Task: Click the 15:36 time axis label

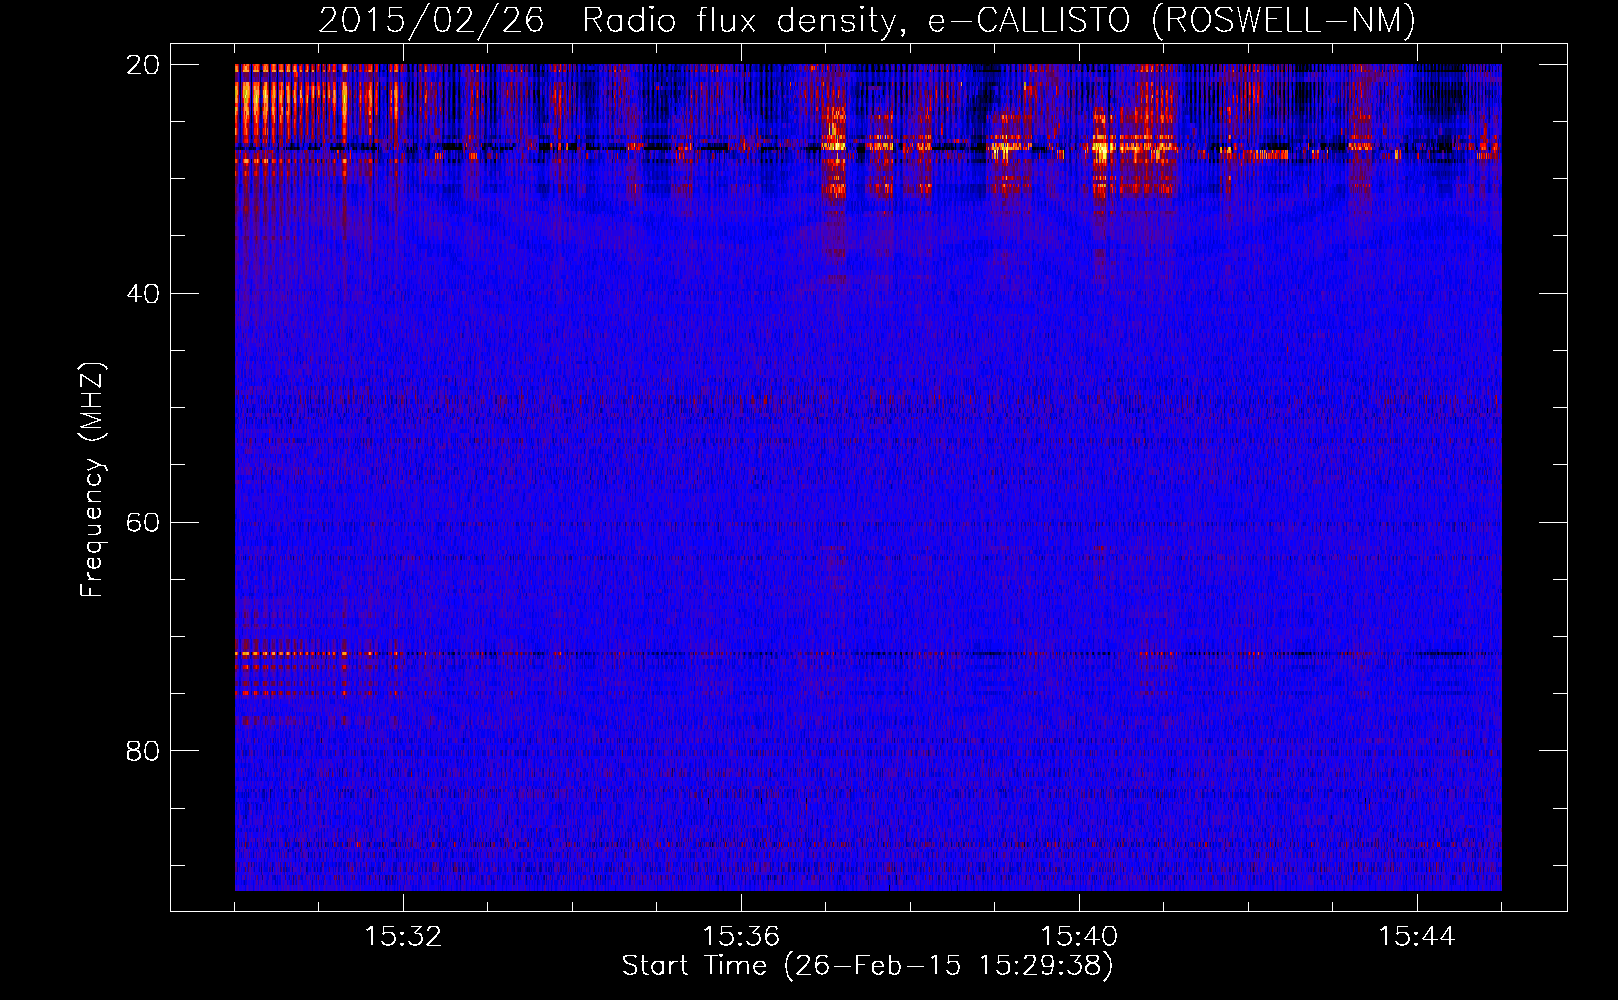Action: click(x=741, y=937)
